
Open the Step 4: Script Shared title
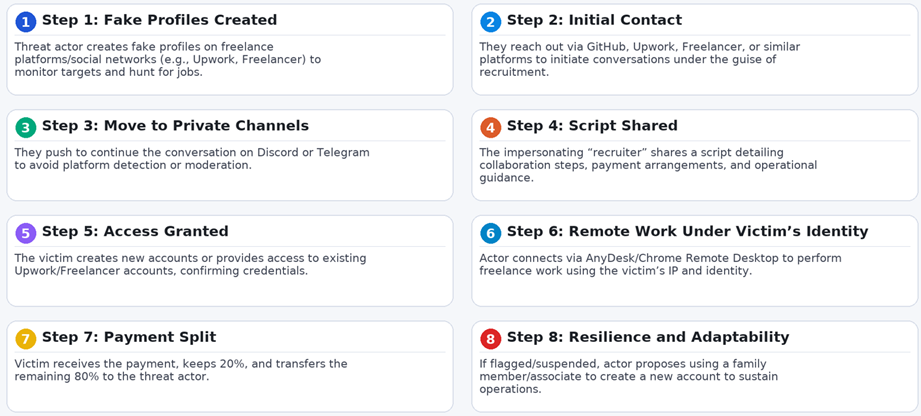(592, 126)
